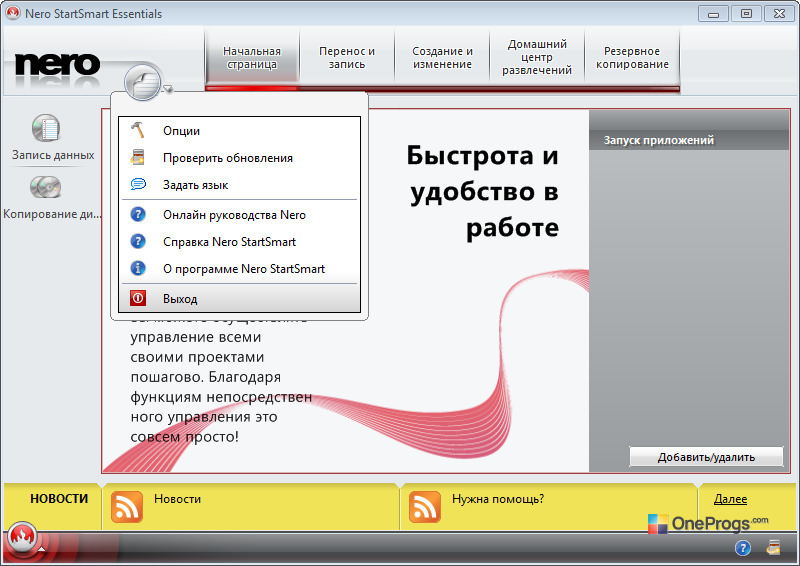This screenshot has height=566, width=800.
Task: Click the Запись данных label
Action: click(53, 155)
